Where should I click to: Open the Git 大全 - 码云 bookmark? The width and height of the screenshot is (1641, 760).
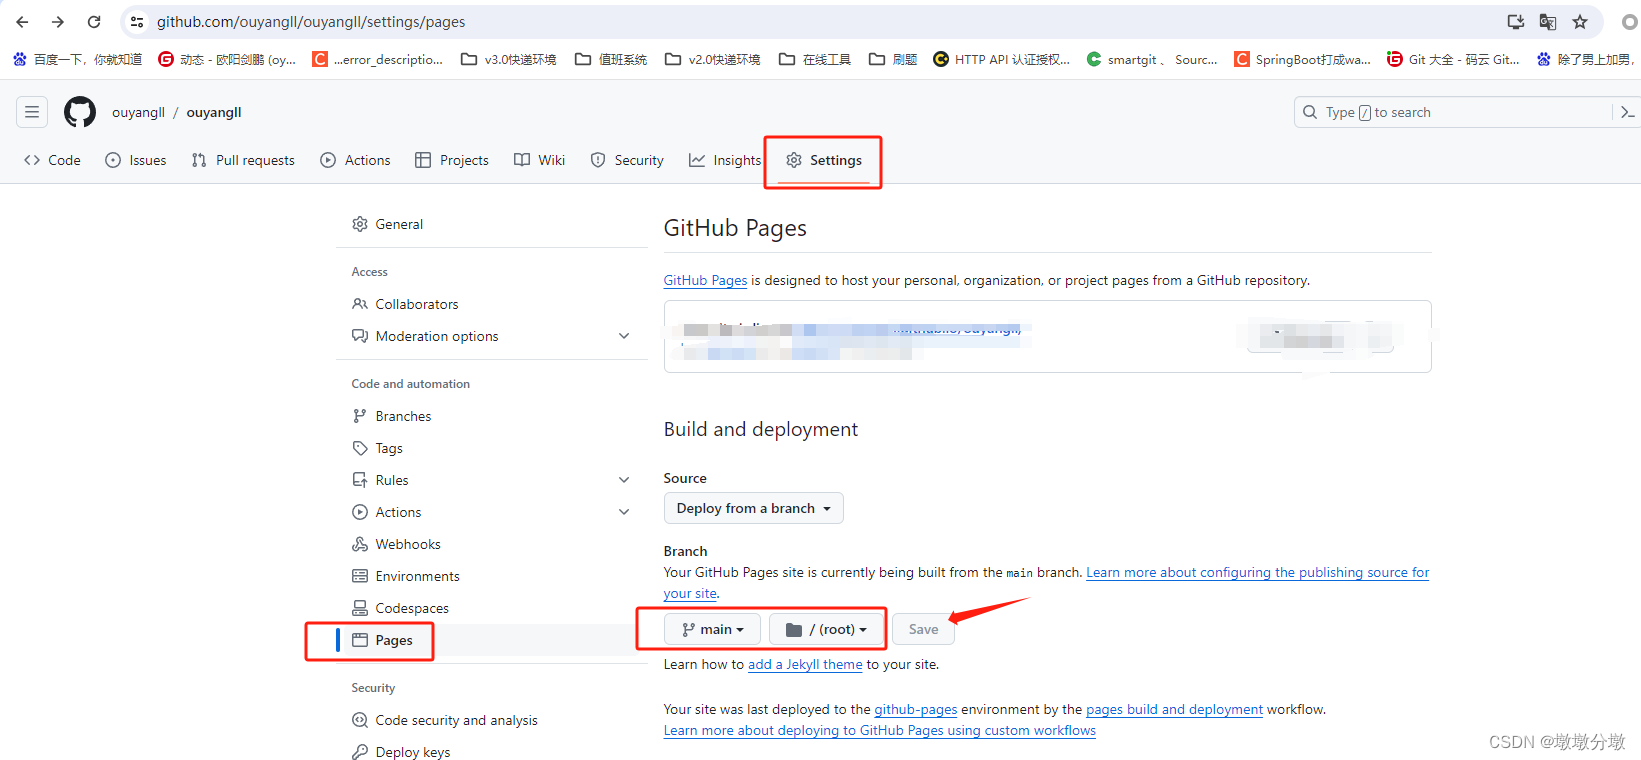pos(1453,59)
